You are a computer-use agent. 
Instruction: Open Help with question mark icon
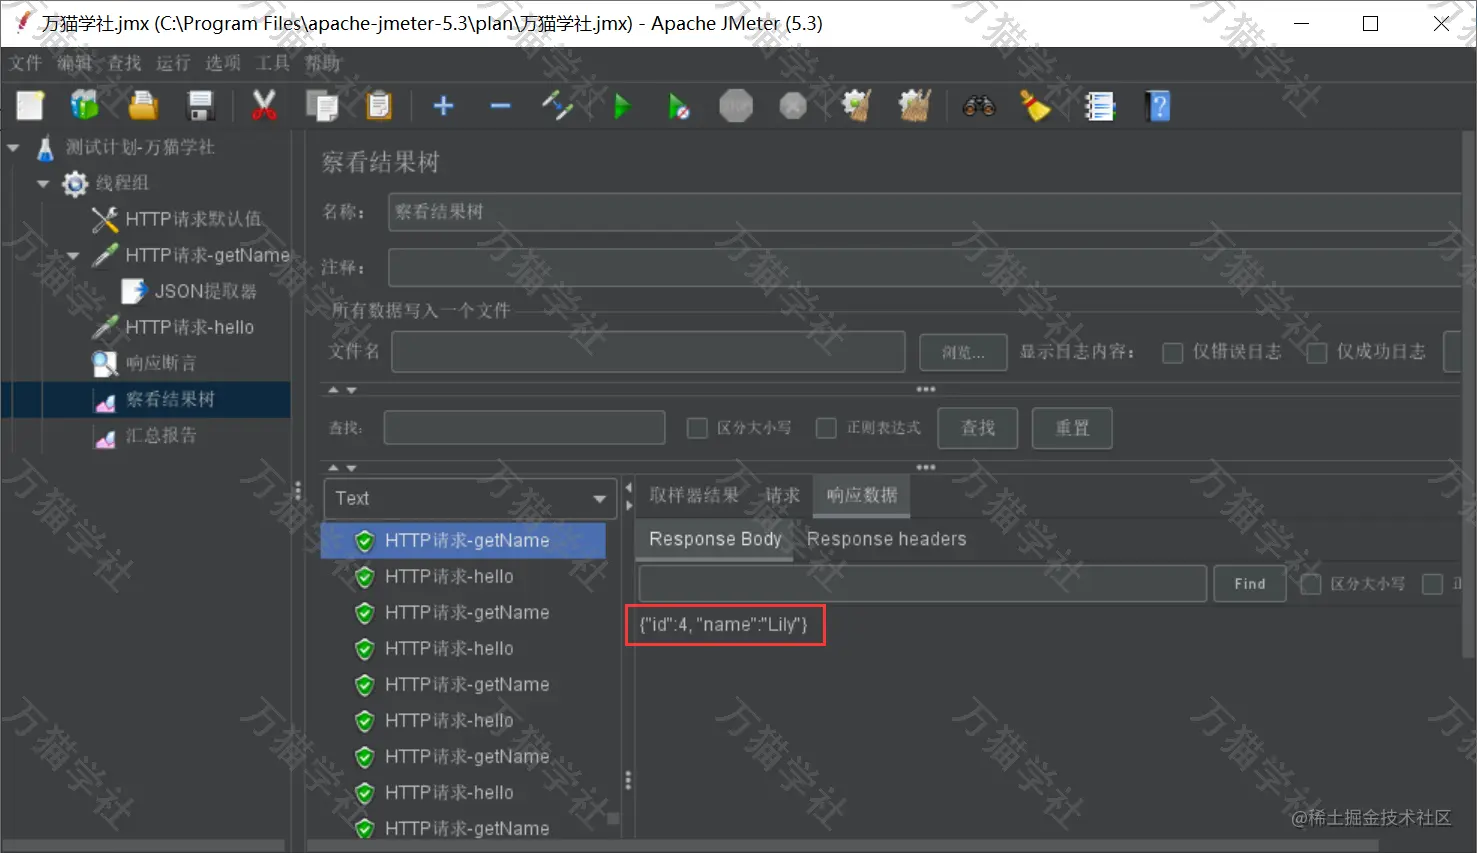coord(1158,106)
